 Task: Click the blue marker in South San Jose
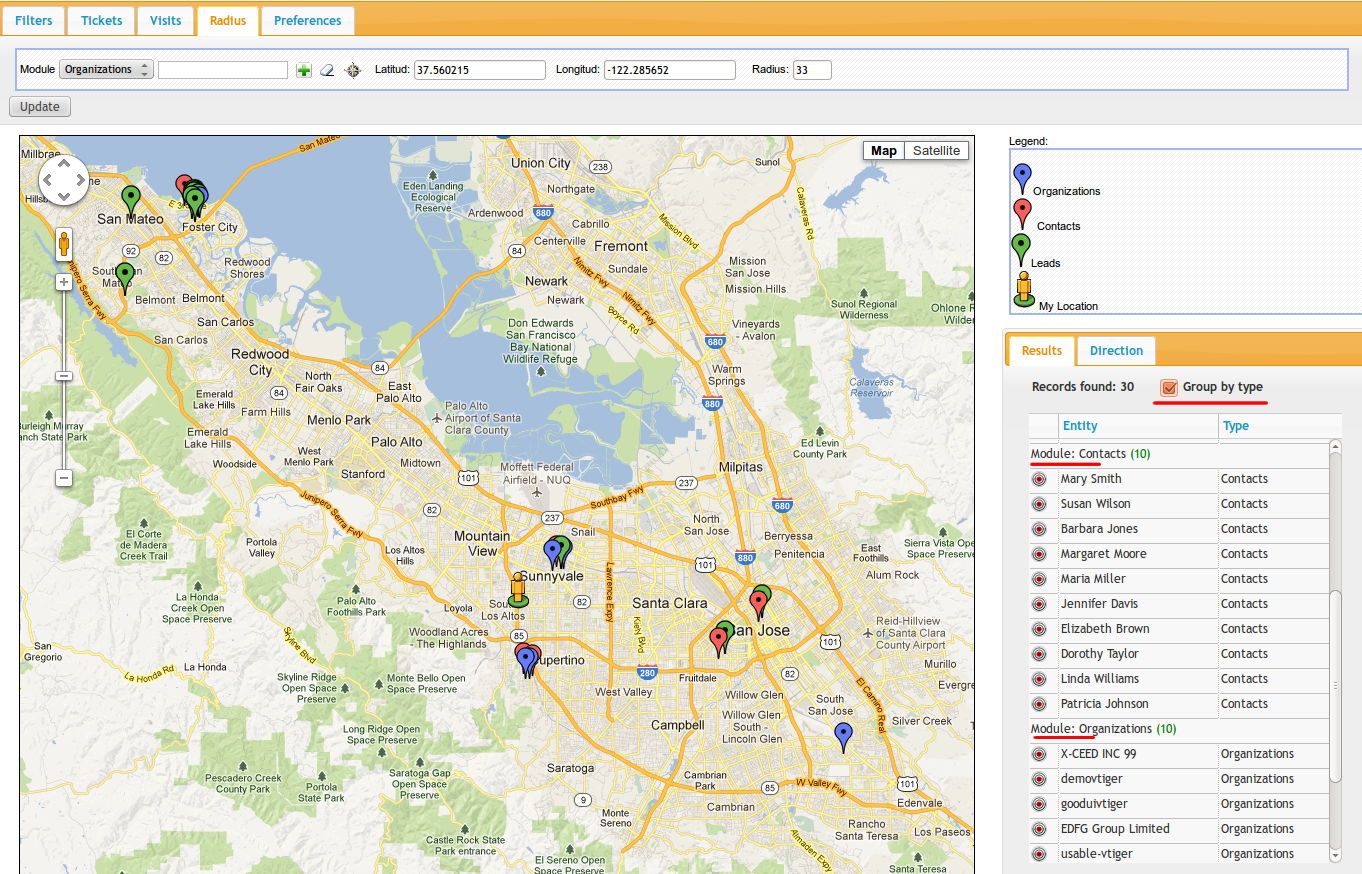click(843, 737)
